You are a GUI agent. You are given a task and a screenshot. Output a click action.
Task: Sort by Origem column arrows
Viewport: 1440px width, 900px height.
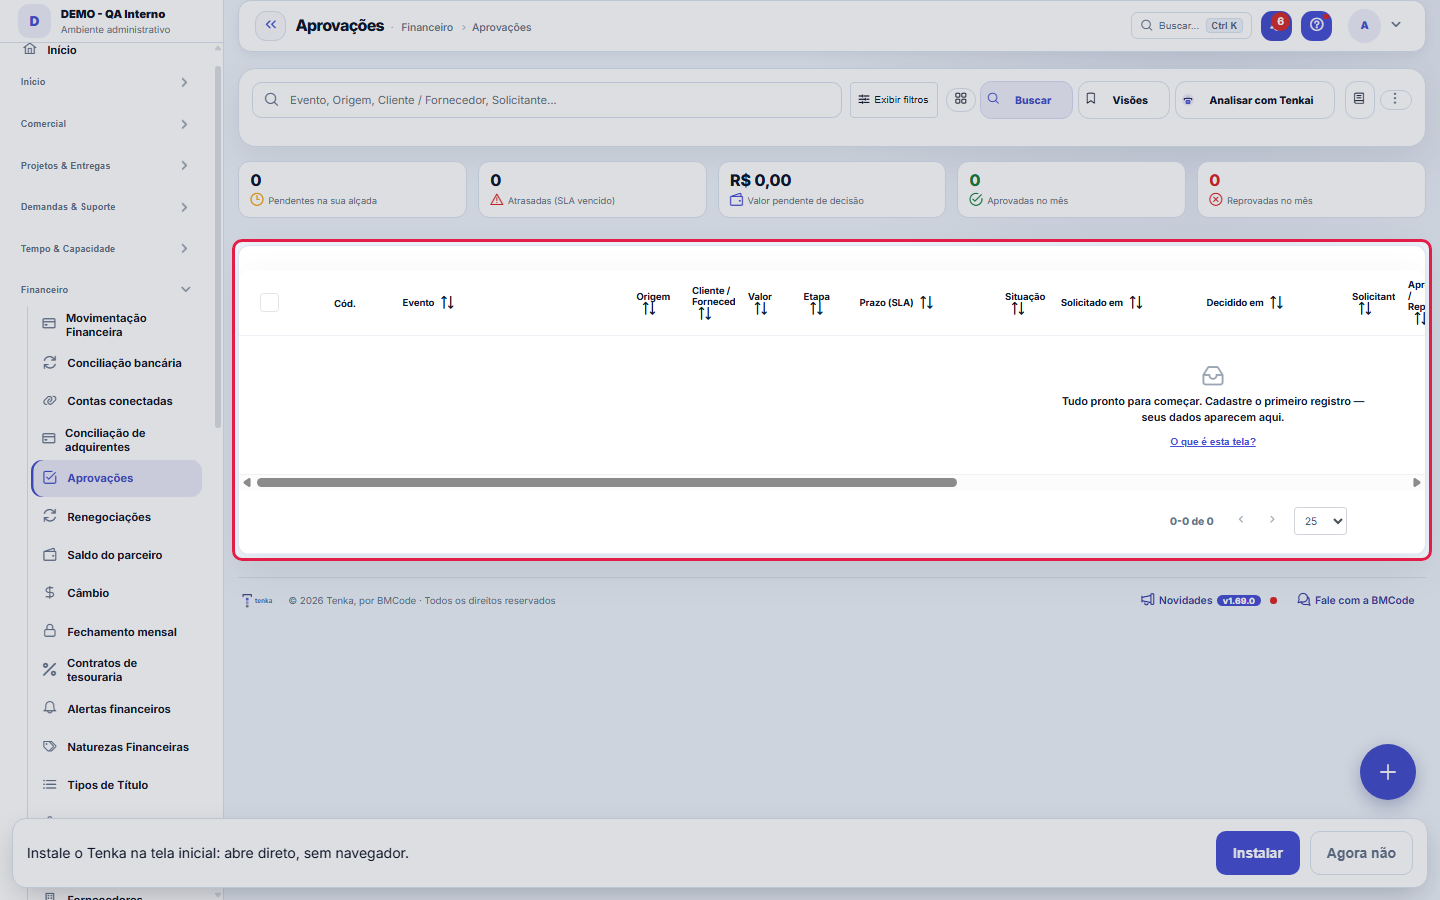coord(649,309)
